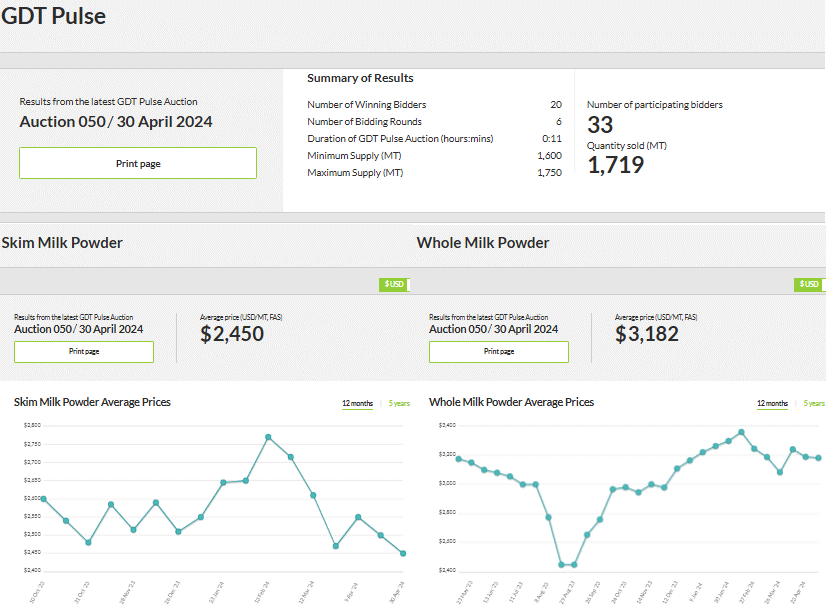Click the Number of participating bidders label
827x608 pixels.
point(655,104)
